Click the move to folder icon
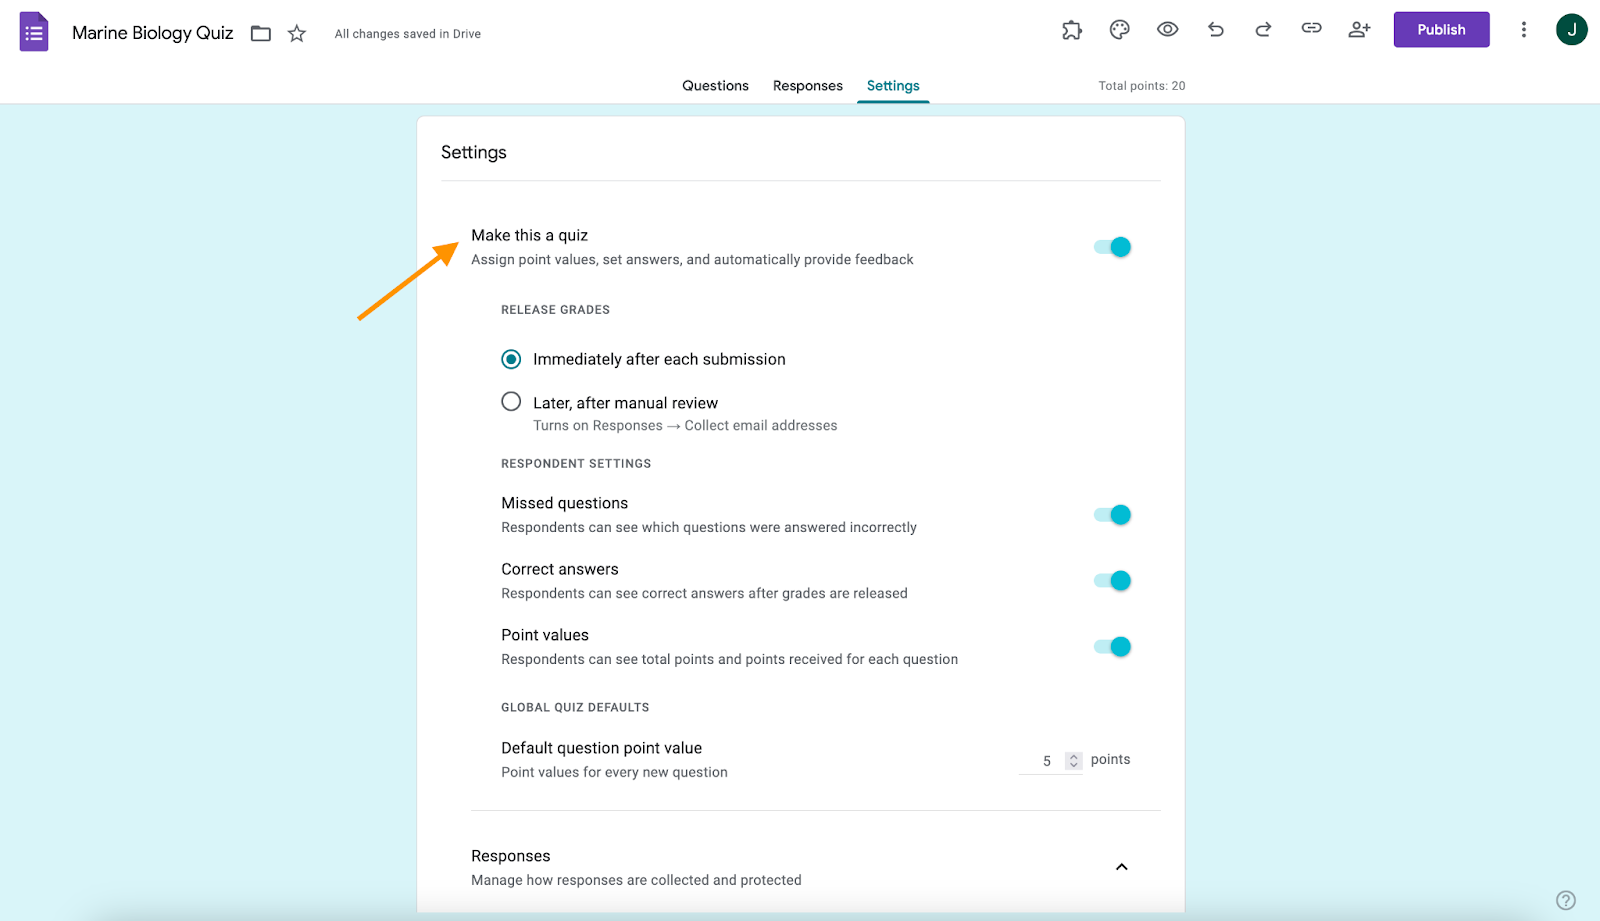 261,34
